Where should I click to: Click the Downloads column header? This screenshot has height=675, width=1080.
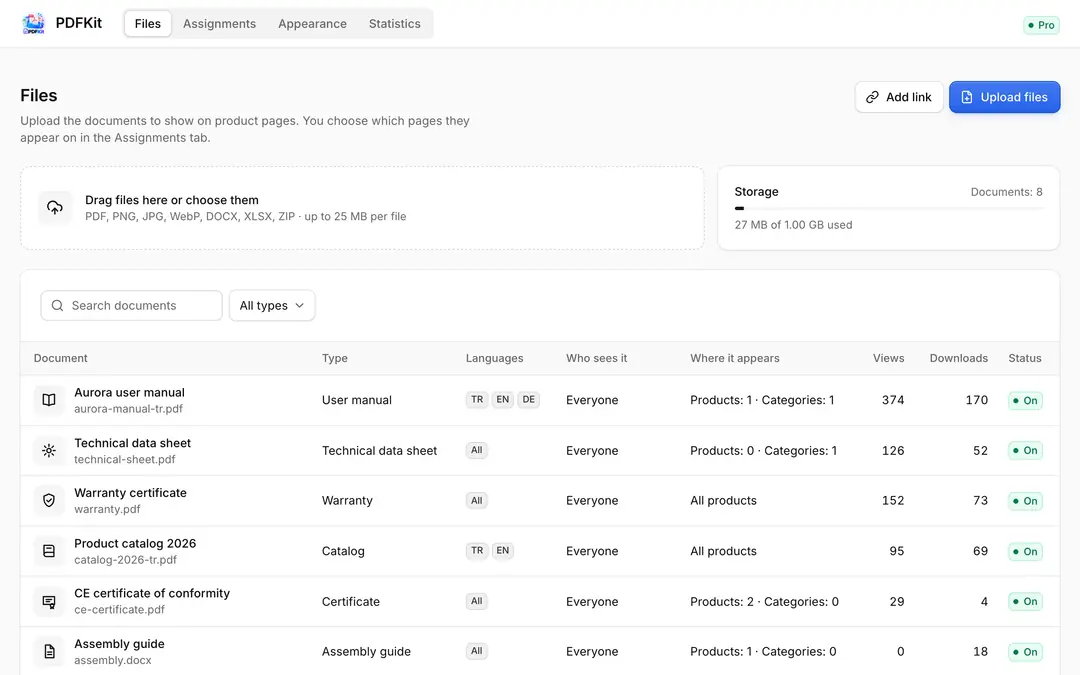pyautogui.click(x=959, y=358)
